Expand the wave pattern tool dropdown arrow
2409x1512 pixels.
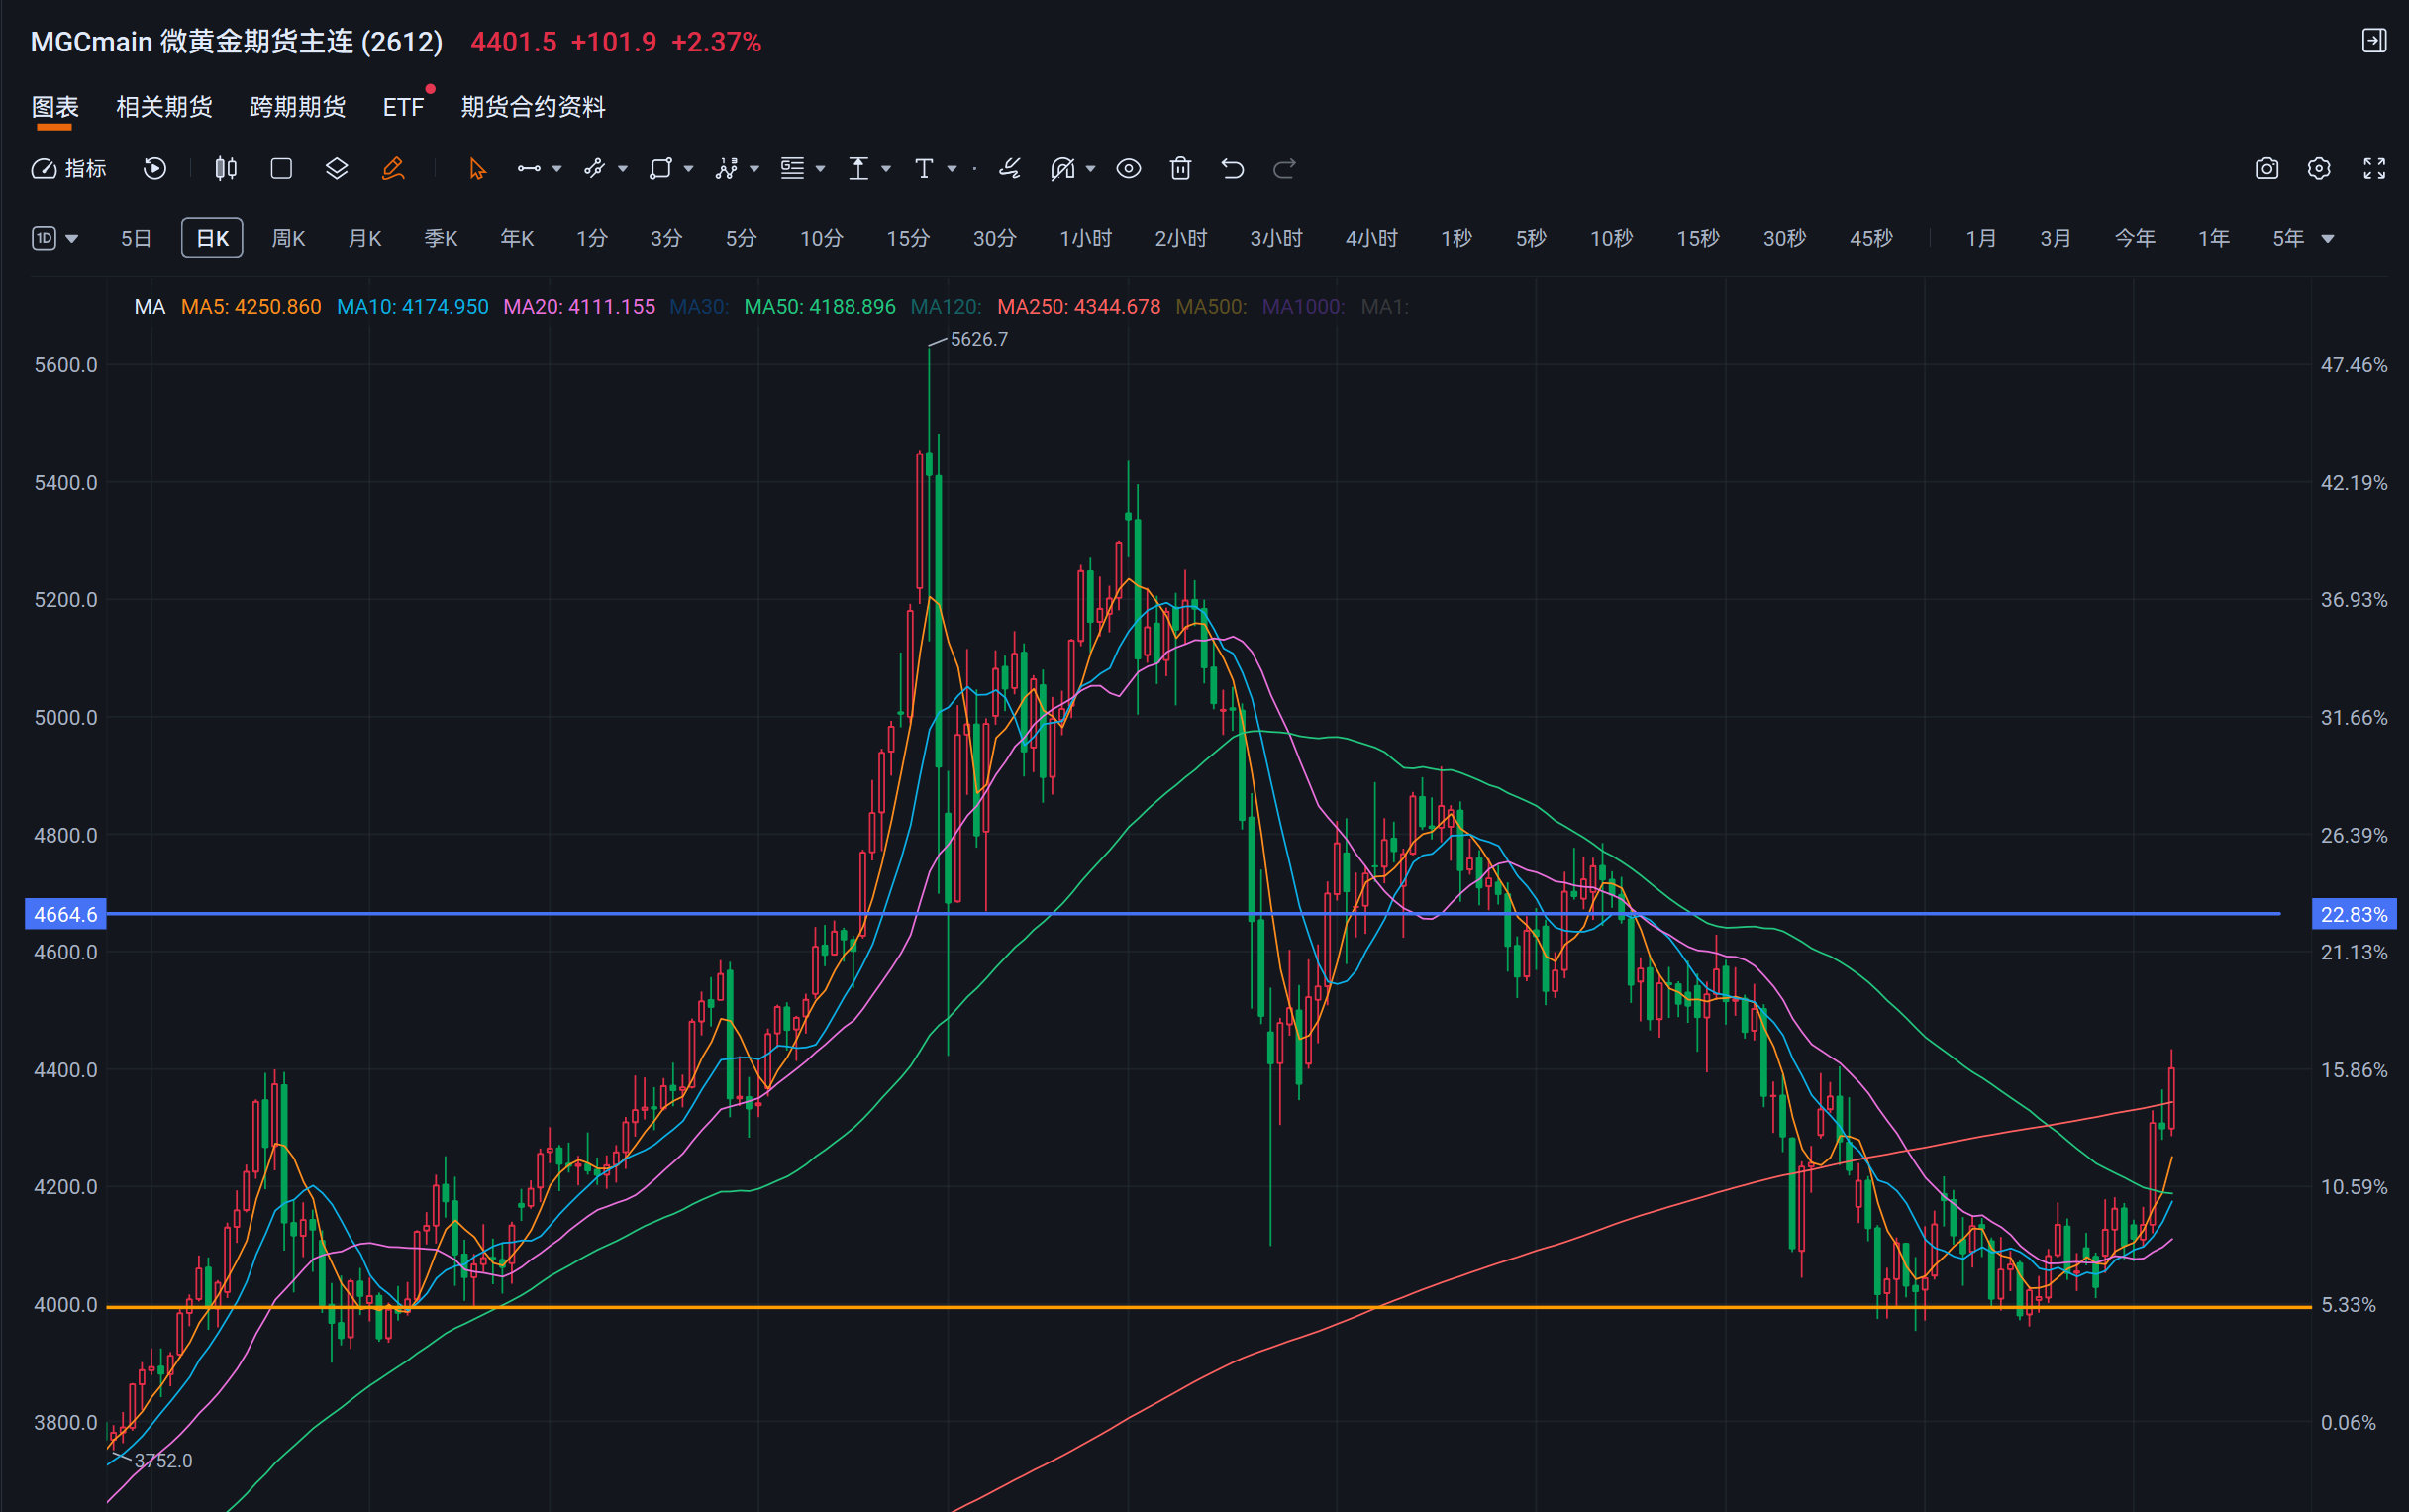754,169
